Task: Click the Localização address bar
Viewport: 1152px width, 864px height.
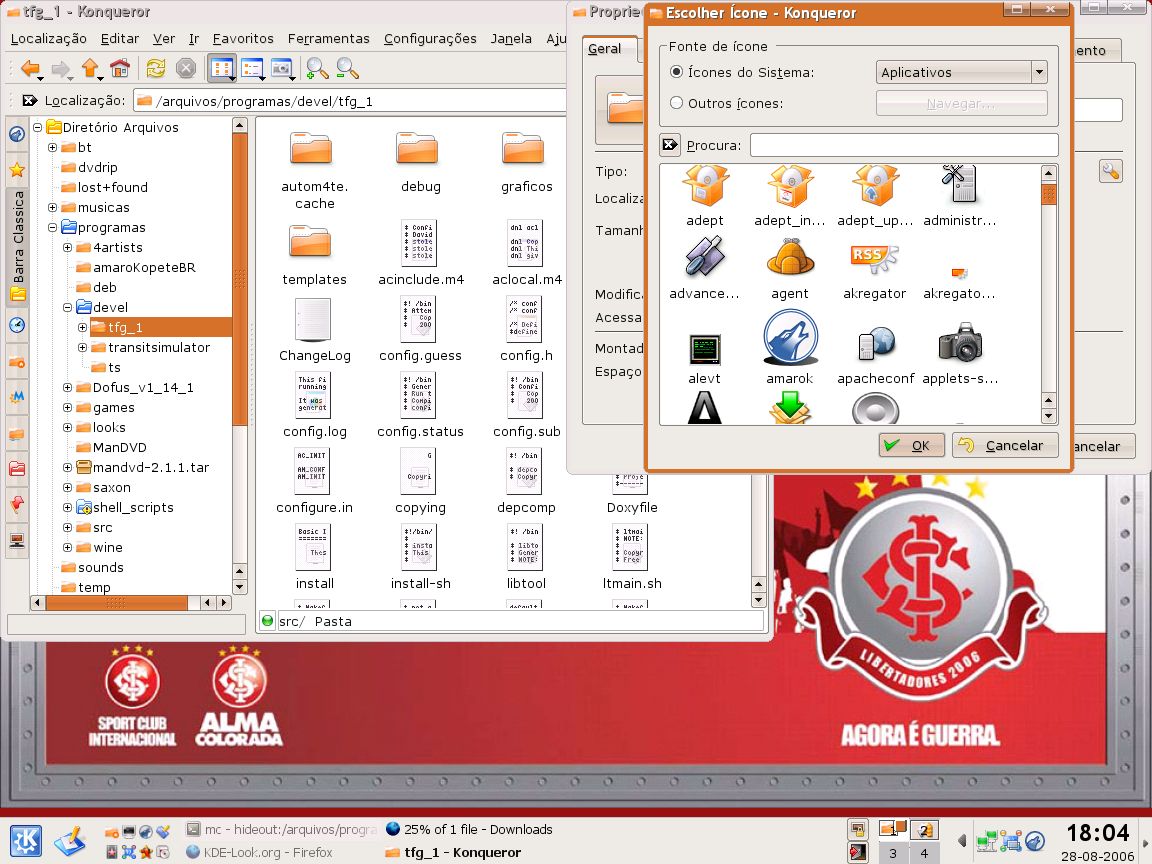Action: 350,101
